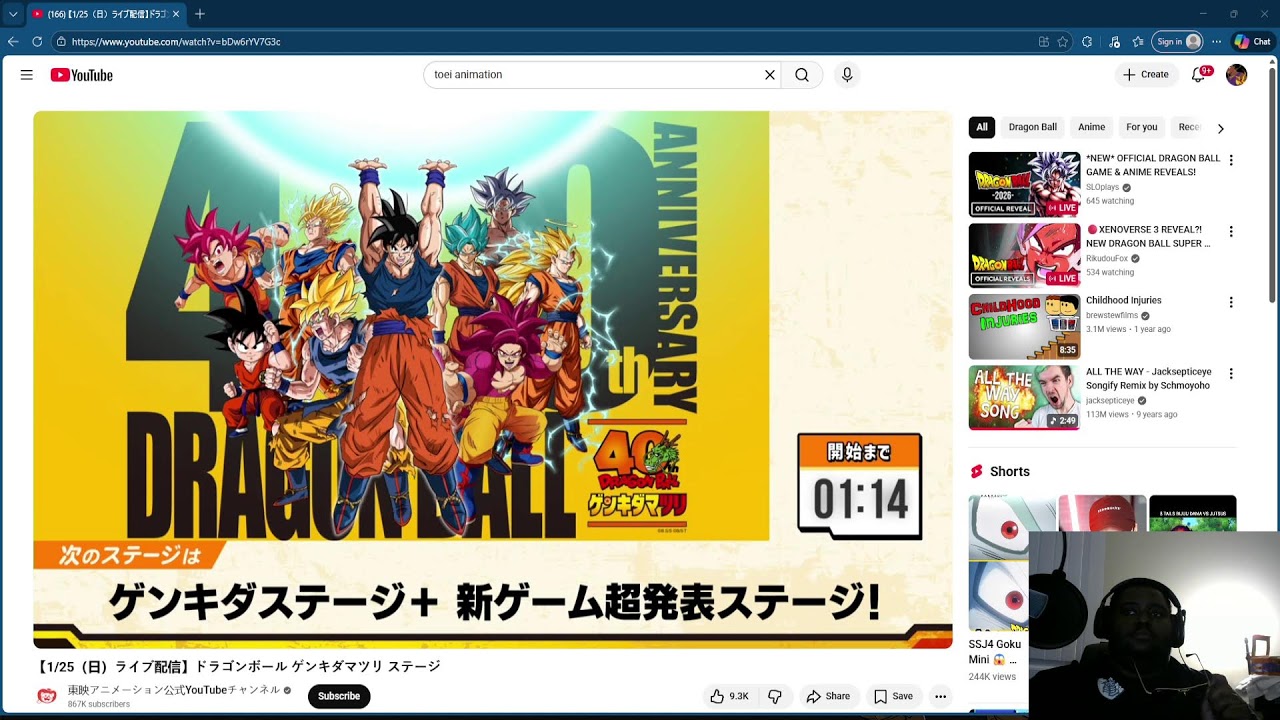Add this page to favorites star
1280x720 pixels.
click(1063, 42)
